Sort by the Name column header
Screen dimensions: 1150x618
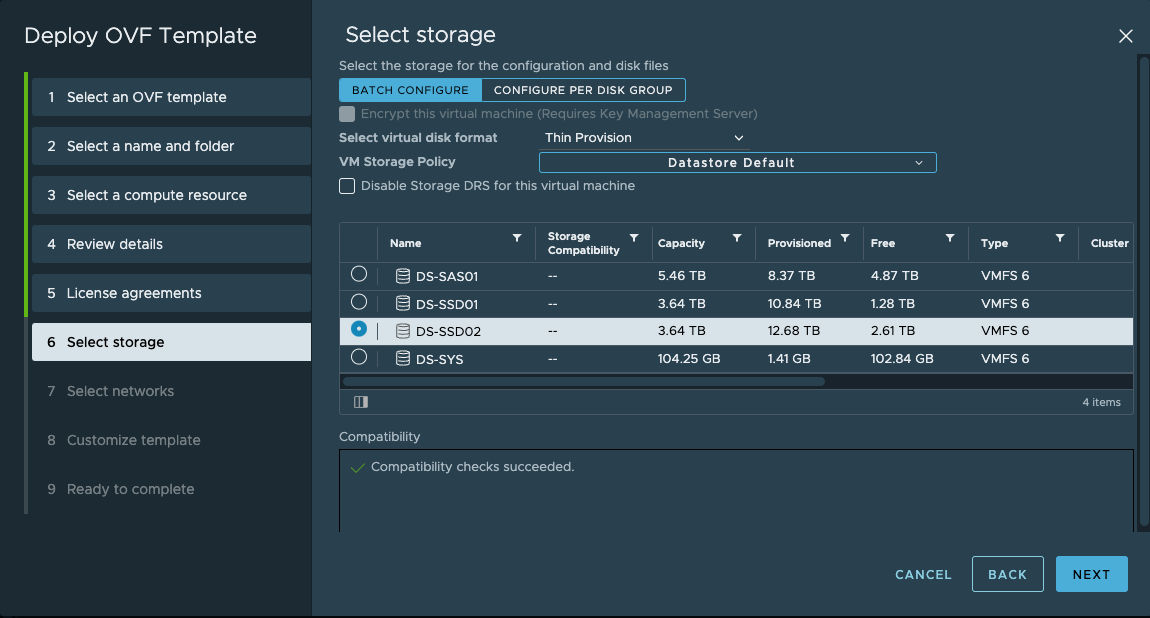(x=406, y=243)
